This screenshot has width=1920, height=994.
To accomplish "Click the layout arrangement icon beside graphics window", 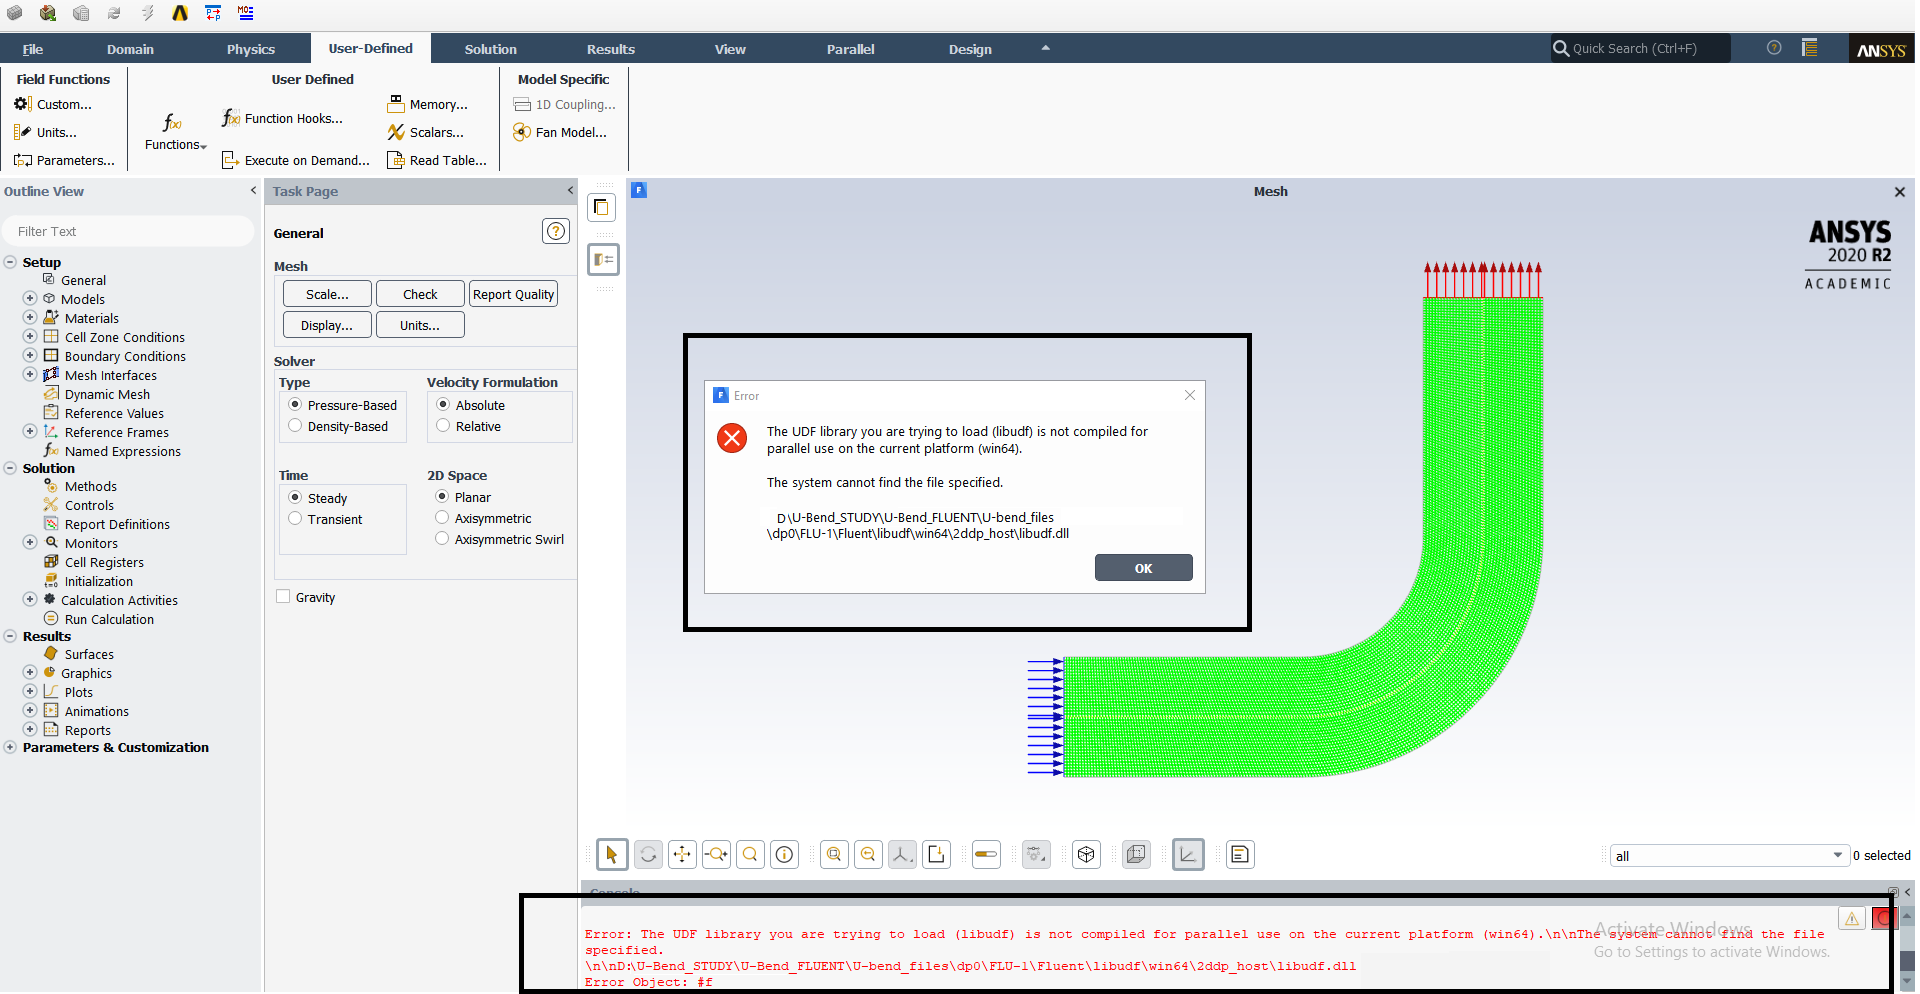I will pyautogui.click(x=604, y=259).
